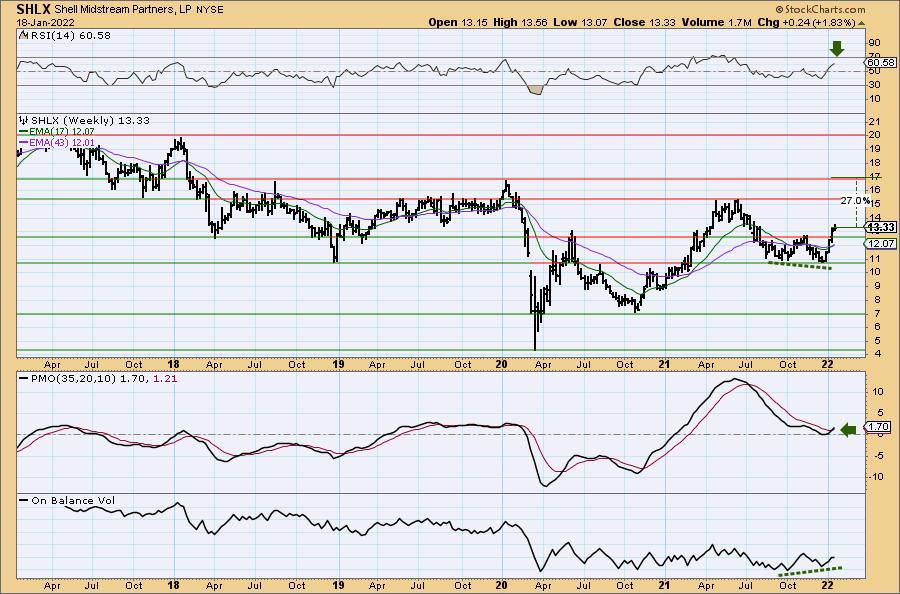Click the 21 level on price axis
900x594 pixels.
click(875, 122)
